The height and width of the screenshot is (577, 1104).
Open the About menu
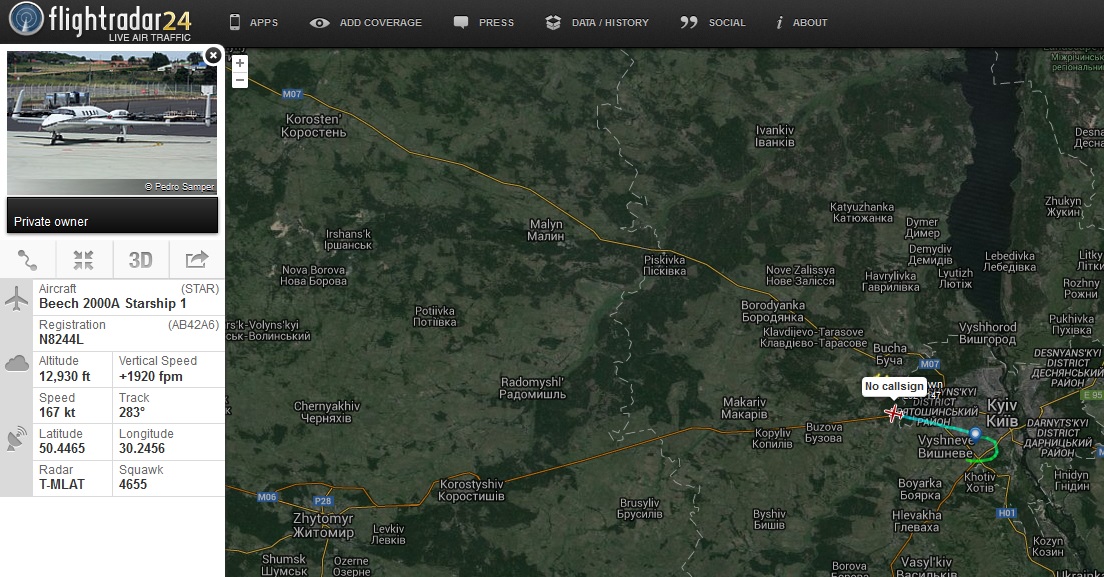tap(801, 22)
